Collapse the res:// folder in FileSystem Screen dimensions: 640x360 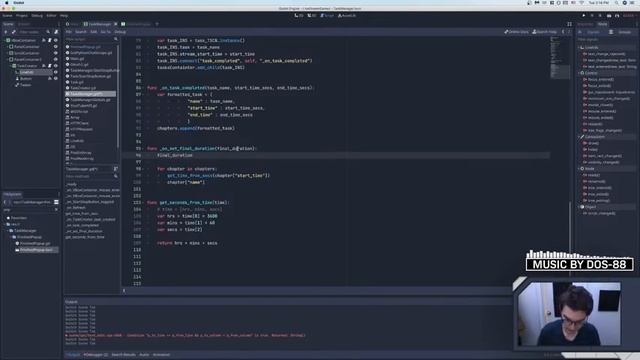tap(5, 224)
